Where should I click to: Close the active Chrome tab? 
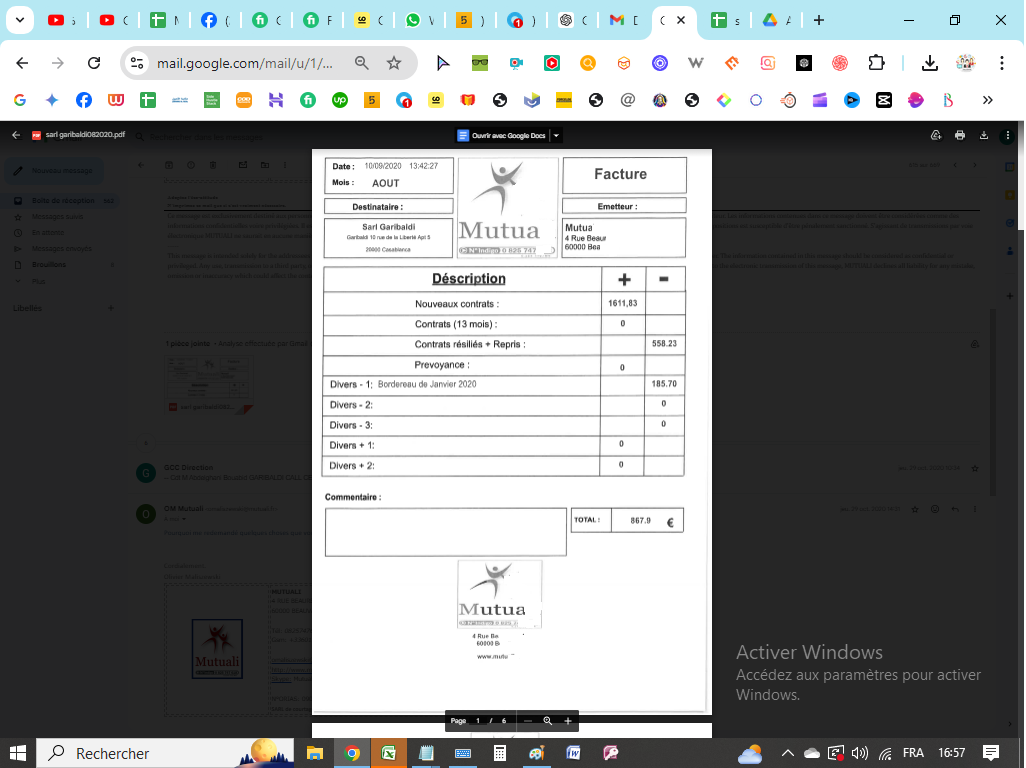681,20
